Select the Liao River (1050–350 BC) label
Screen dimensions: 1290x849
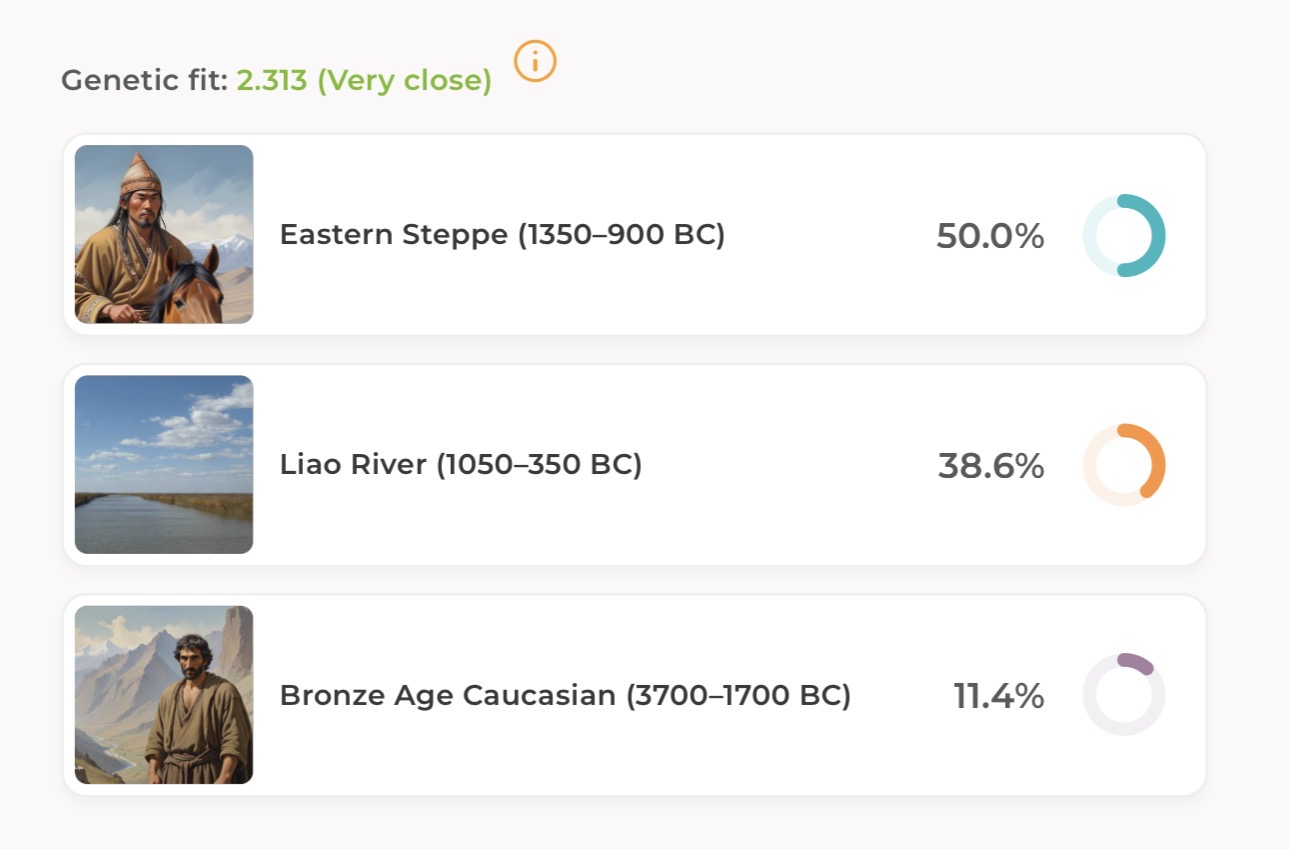460,465
